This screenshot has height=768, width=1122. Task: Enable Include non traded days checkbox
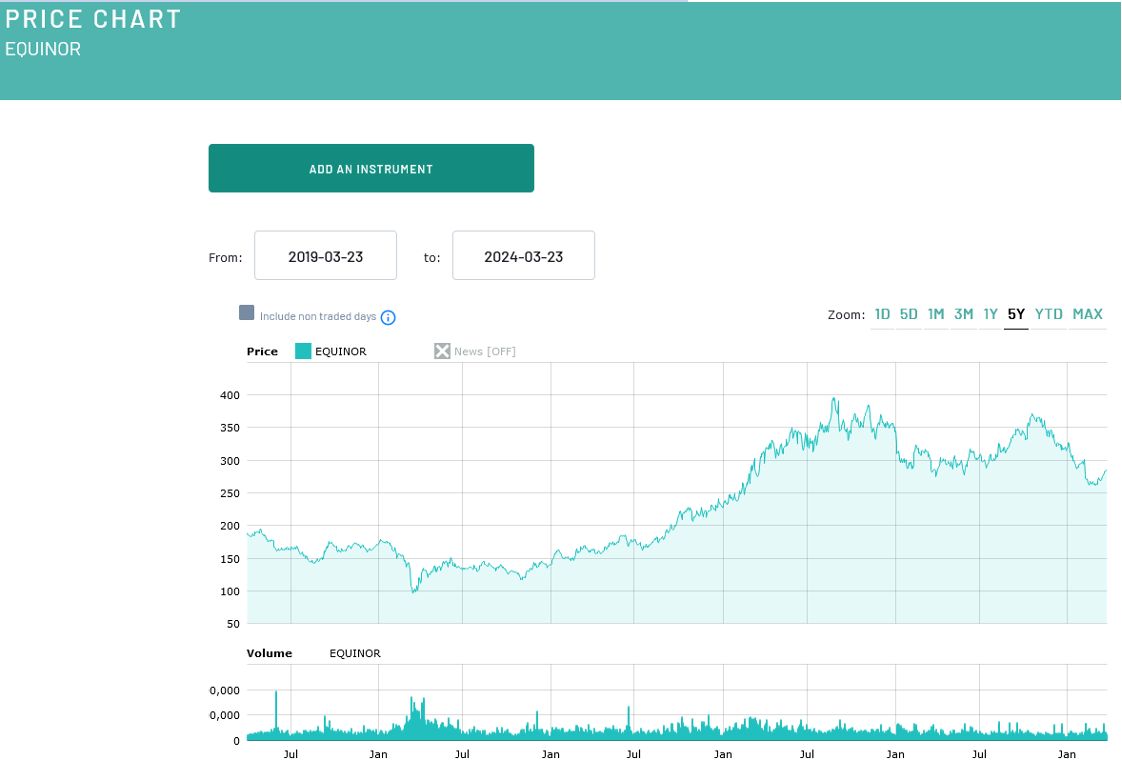[x=247, y=313]
